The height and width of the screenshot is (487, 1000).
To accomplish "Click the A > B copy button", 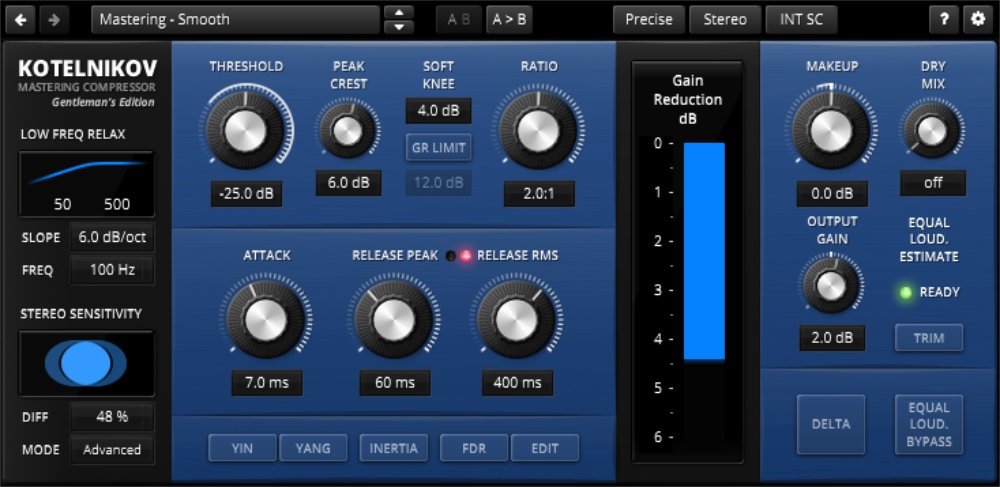I will click(509, 19).
